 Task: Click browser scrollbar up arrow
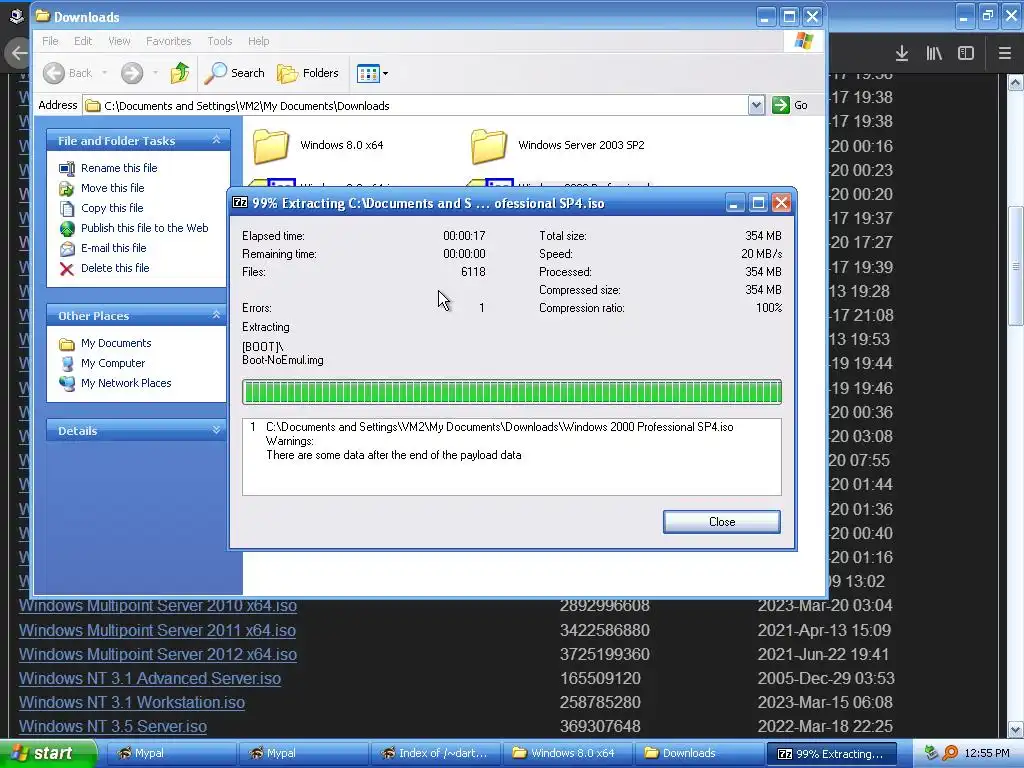point(1016,82)
